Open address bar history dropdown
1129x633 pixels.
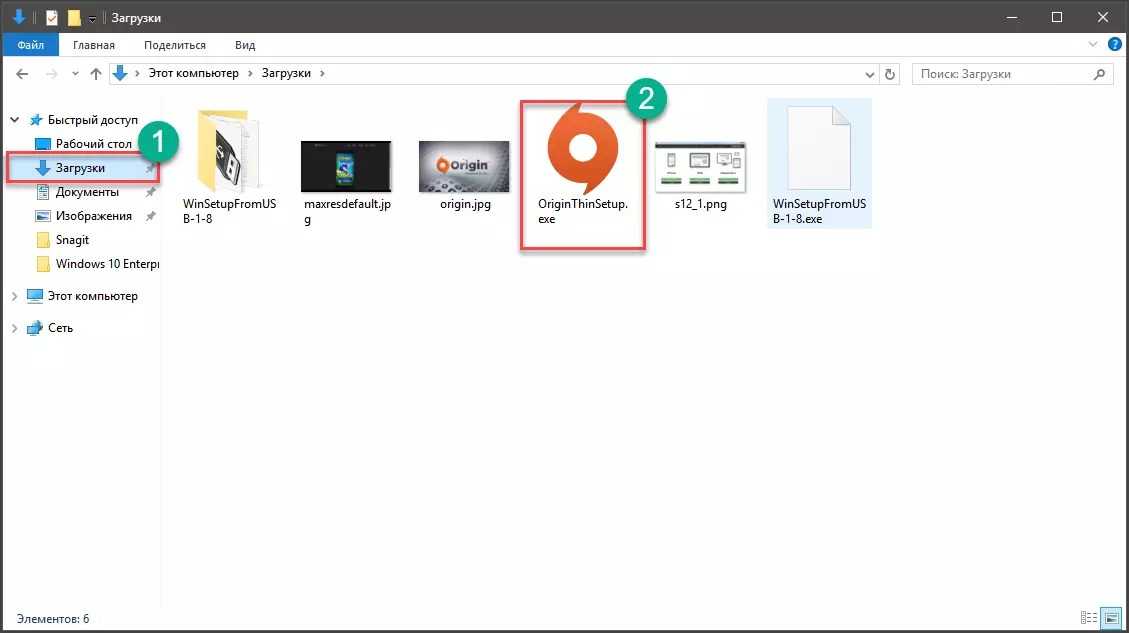click(869, 74)
